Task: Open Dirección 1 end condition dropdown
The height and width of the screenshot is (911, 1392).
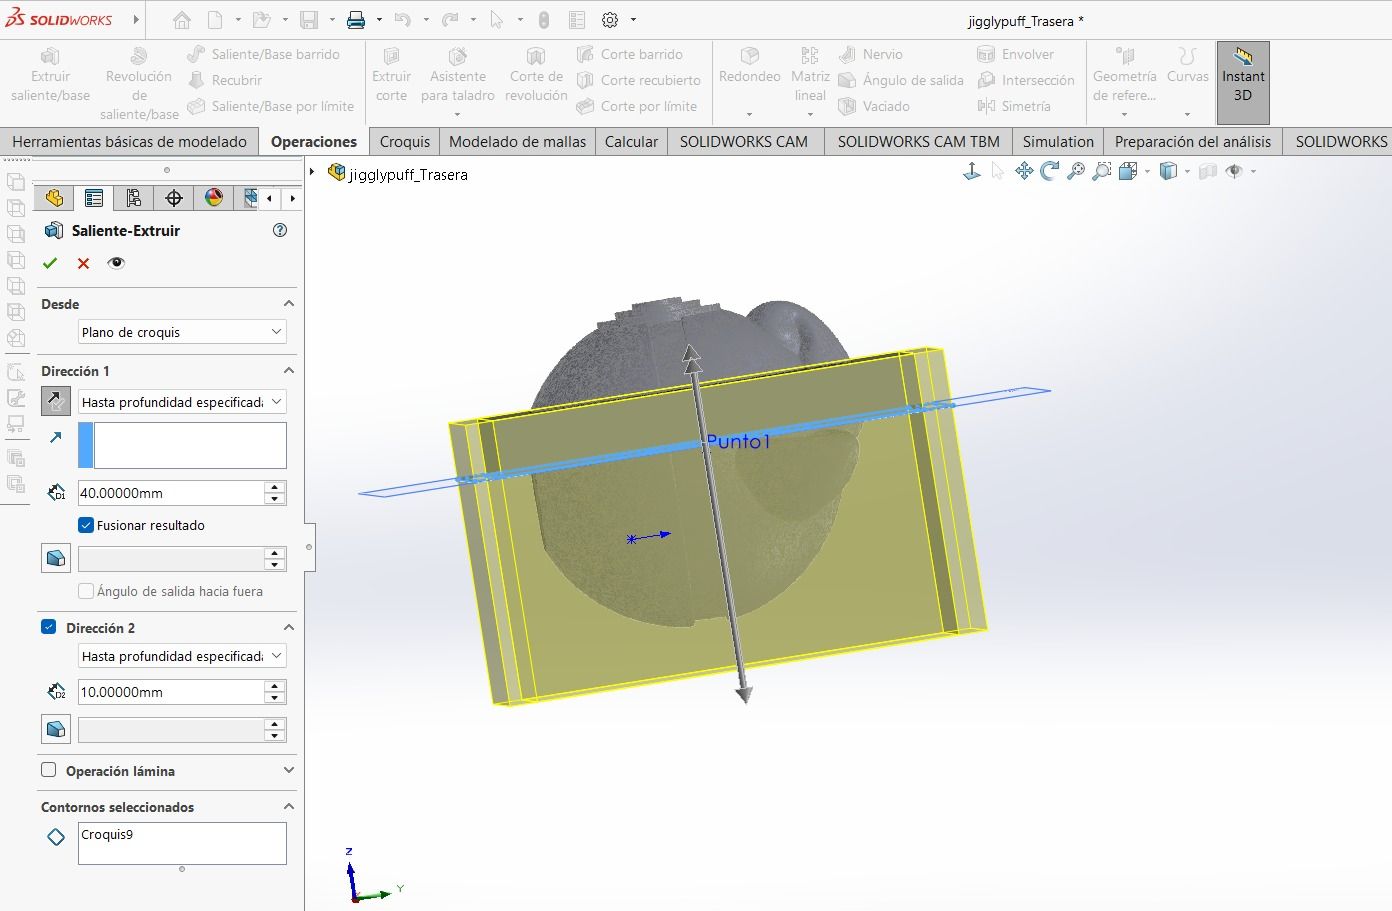Action: coord(182,402)
